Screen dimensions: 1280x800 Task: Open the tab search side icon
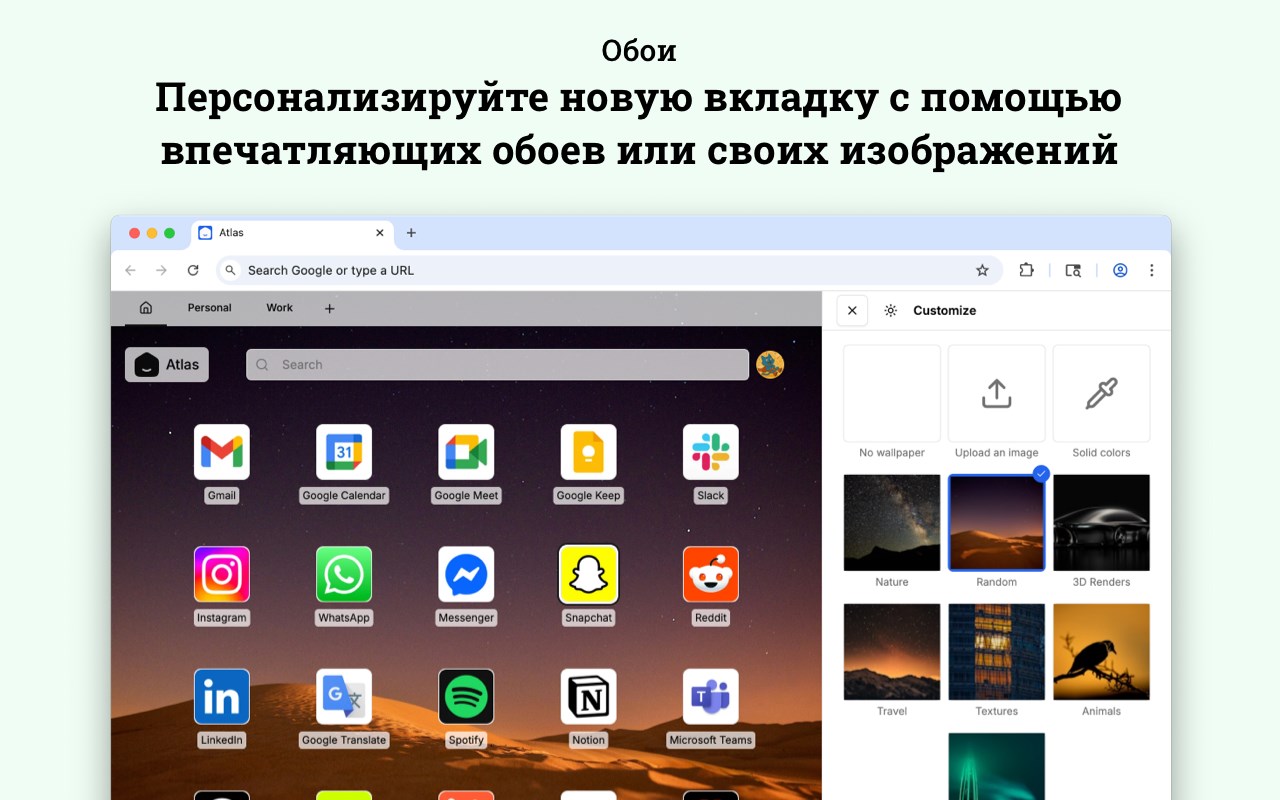pos(1073,270)
